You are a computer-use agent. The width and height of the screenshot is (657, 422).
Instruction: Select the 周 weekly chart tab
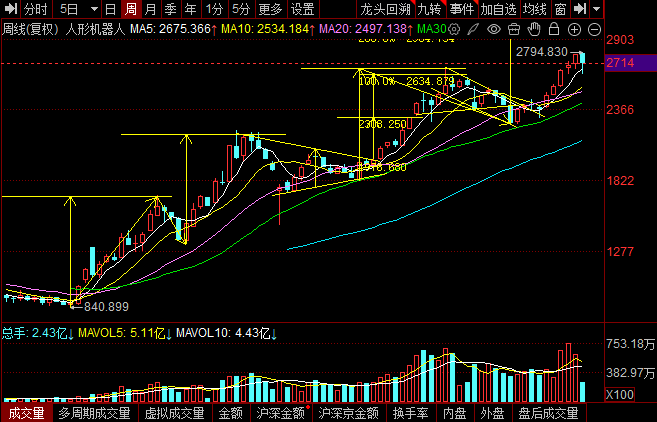(x=131, y=9)
